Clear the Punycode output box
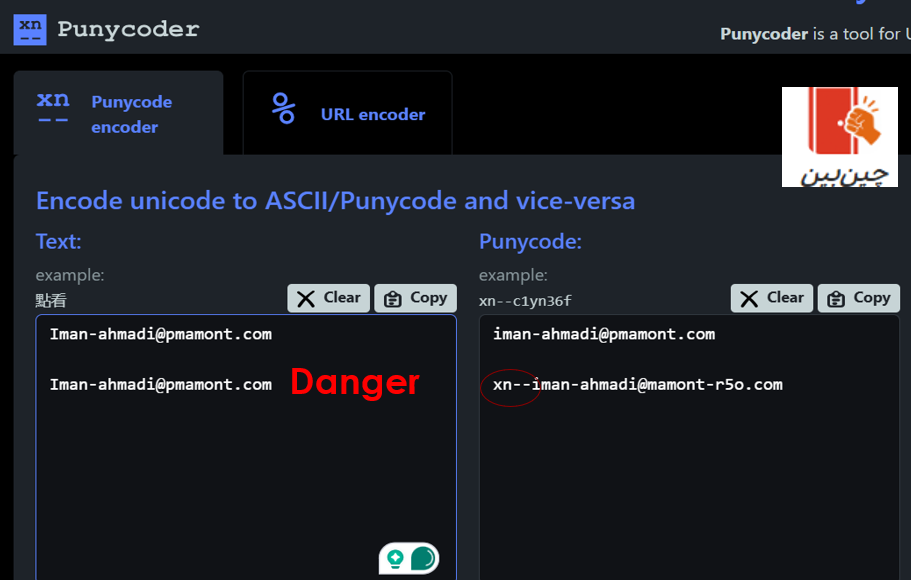911x580 pixels. tap(772, 298)
